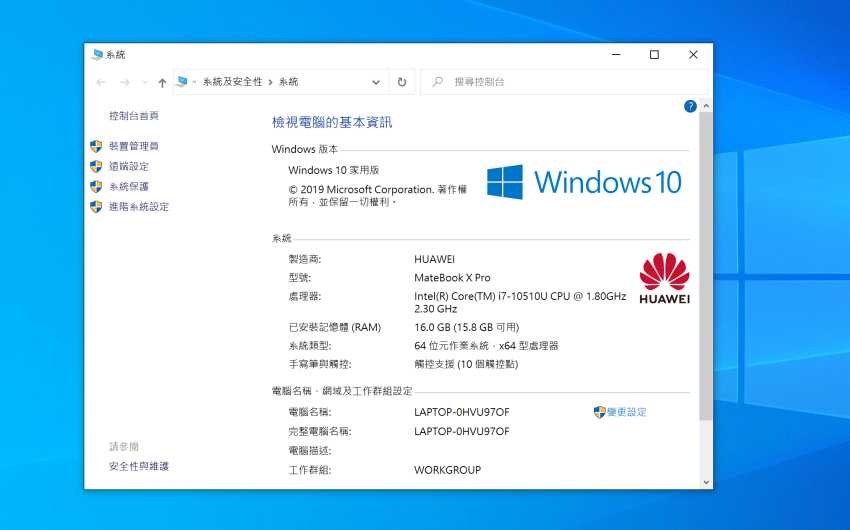This screenshot has width=850, height=530.
Task: Click the search magnifier icon
Action: [x=437, y=82]
